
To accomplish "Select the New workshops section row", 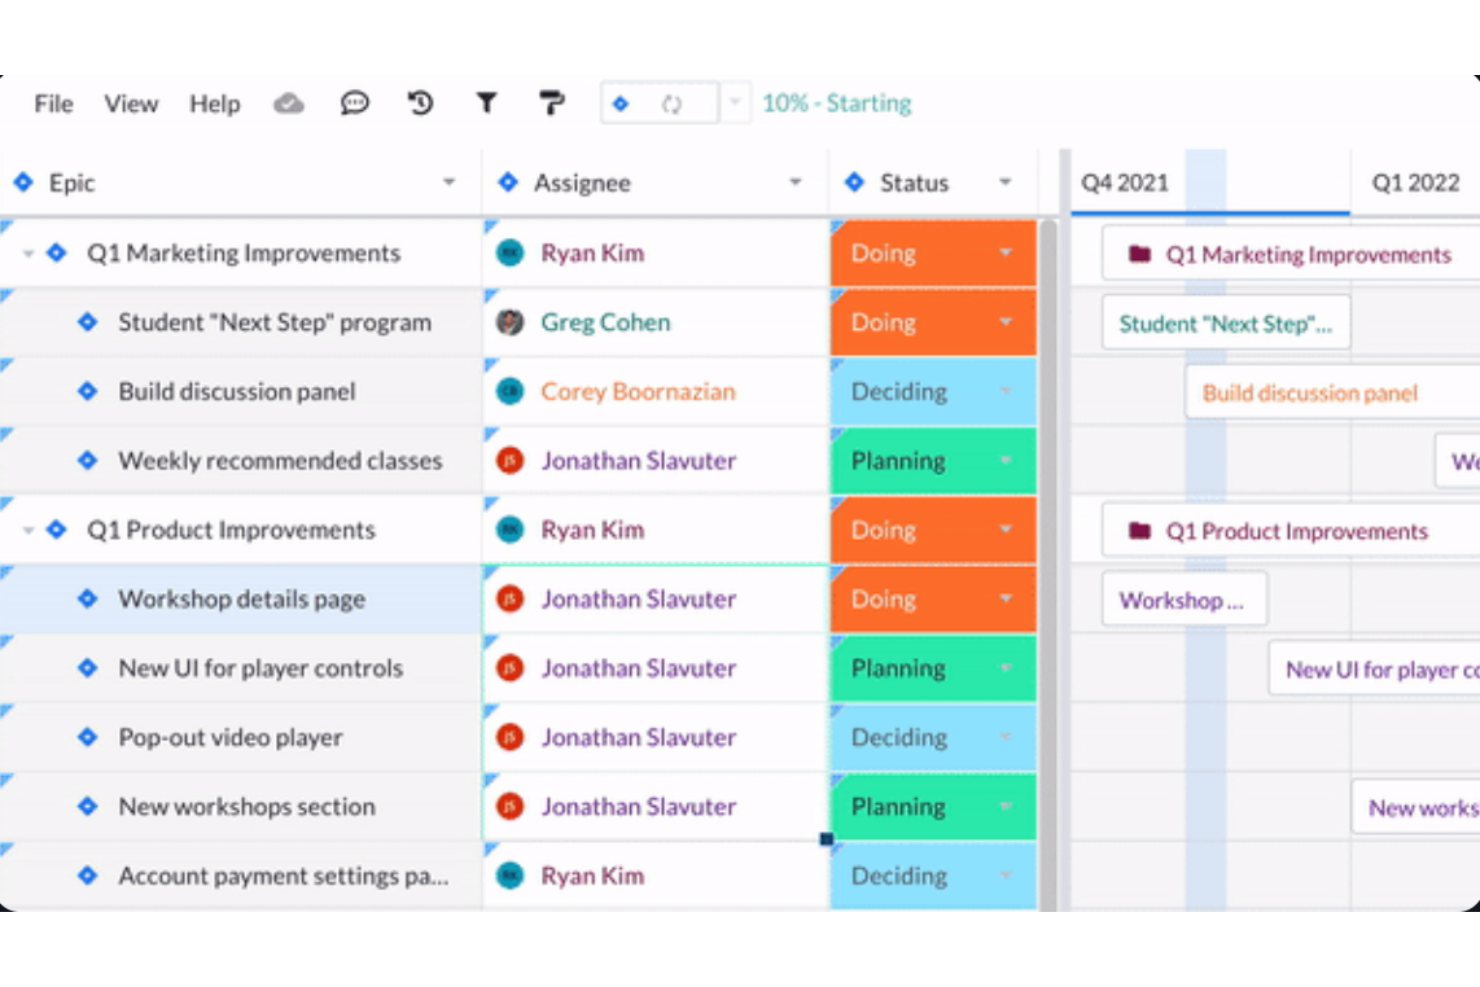I will (x=241, y=806).
